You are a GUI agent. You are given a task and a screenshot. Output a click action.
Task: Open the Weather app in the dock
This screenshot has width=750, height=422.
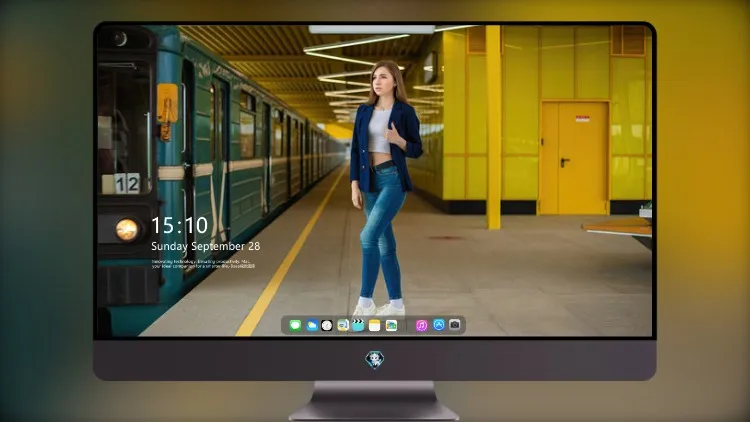[312, 325]
